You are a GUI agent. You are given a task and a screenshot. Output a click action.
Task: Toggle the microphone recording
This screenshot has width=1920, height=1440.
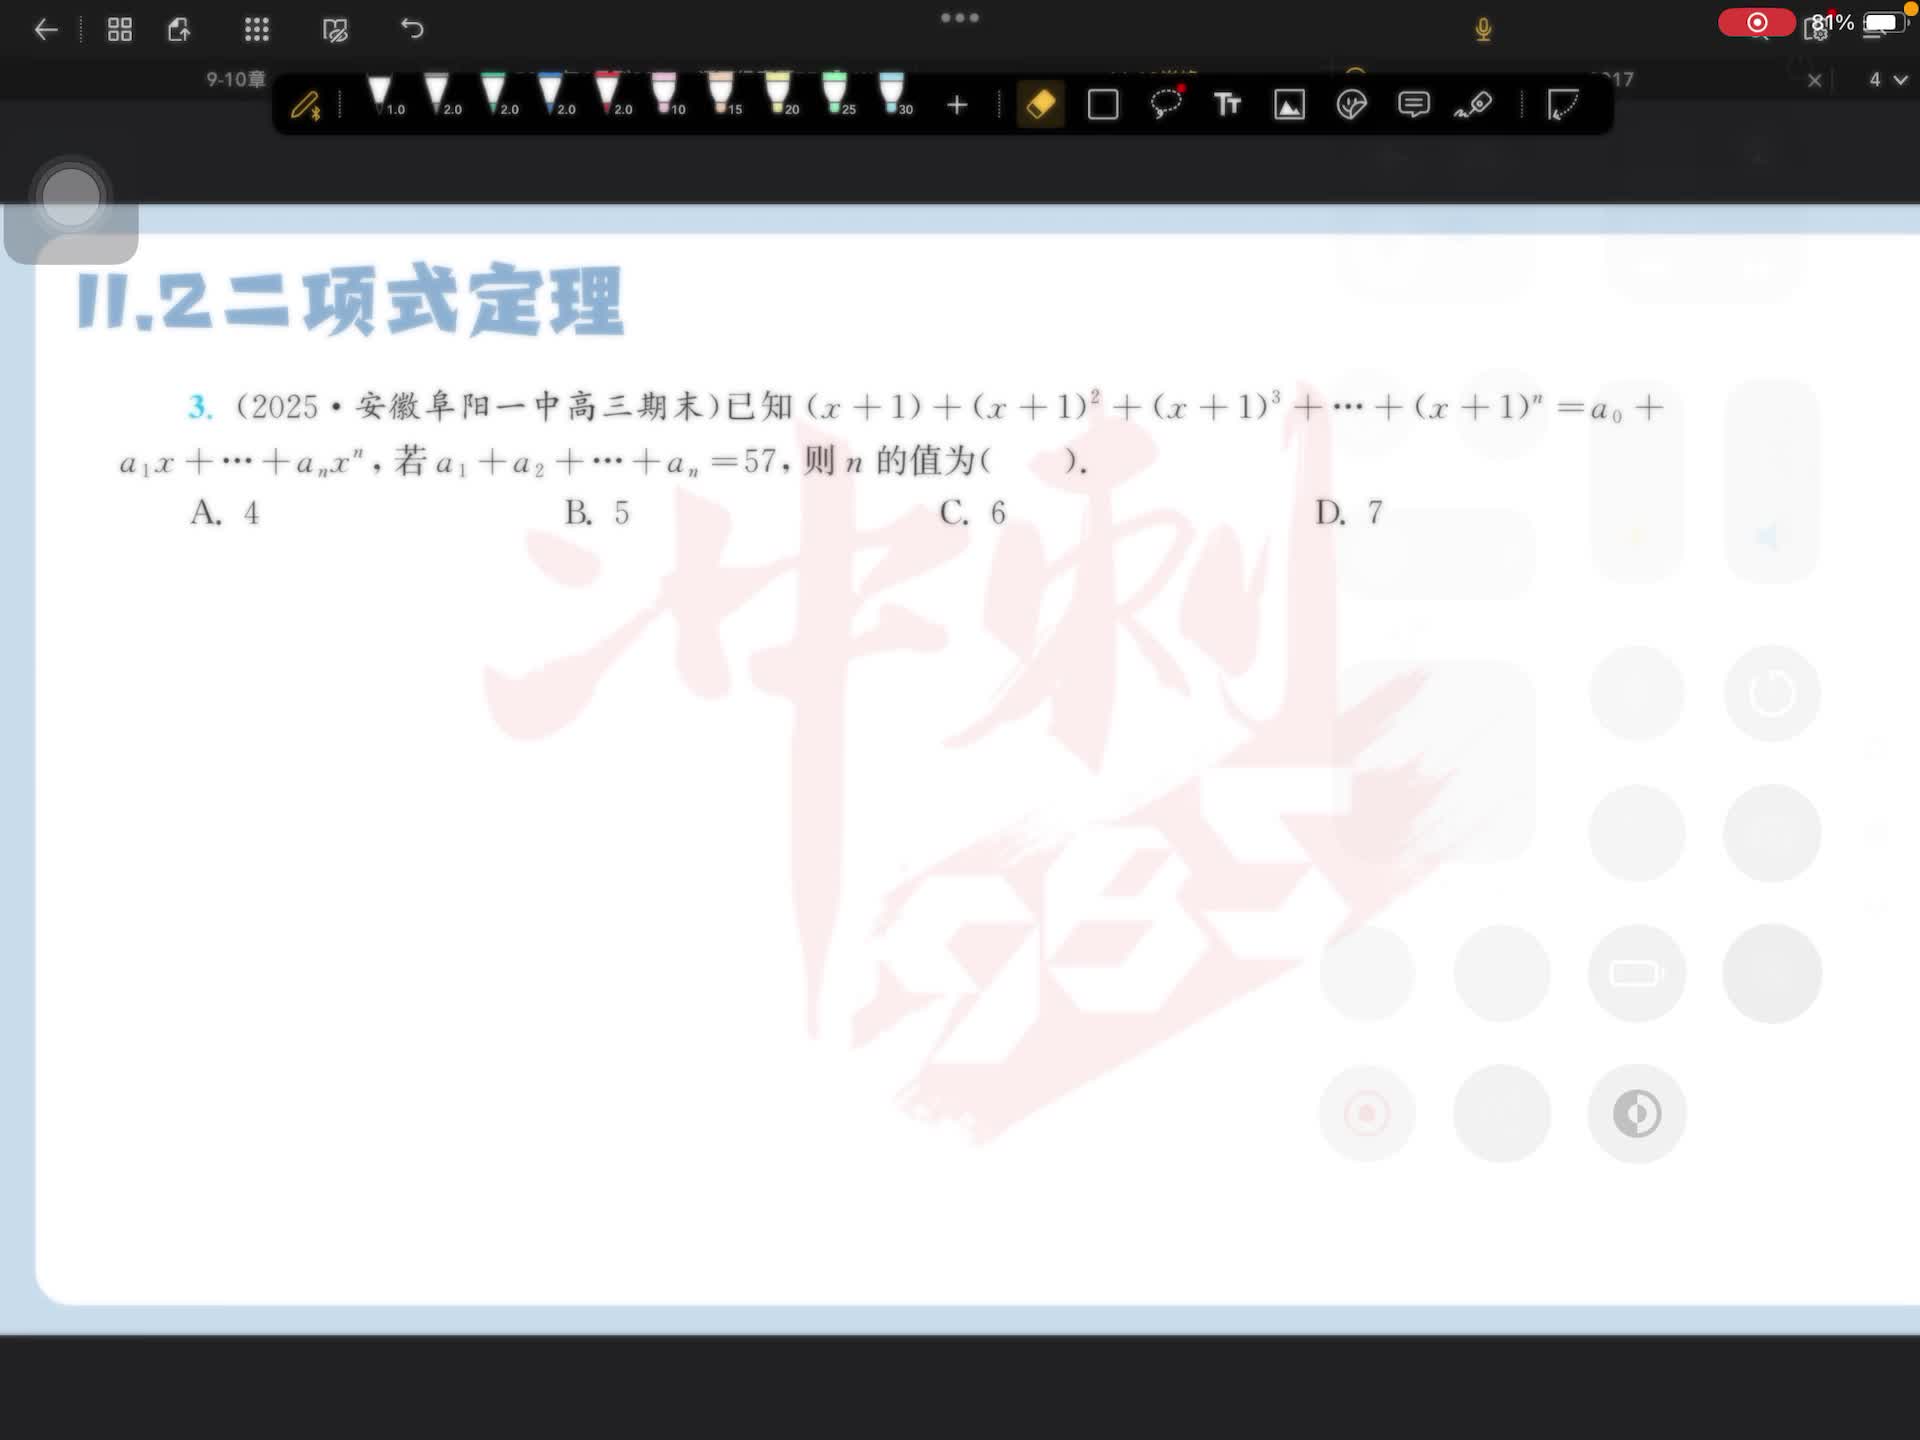(1483, 30)
